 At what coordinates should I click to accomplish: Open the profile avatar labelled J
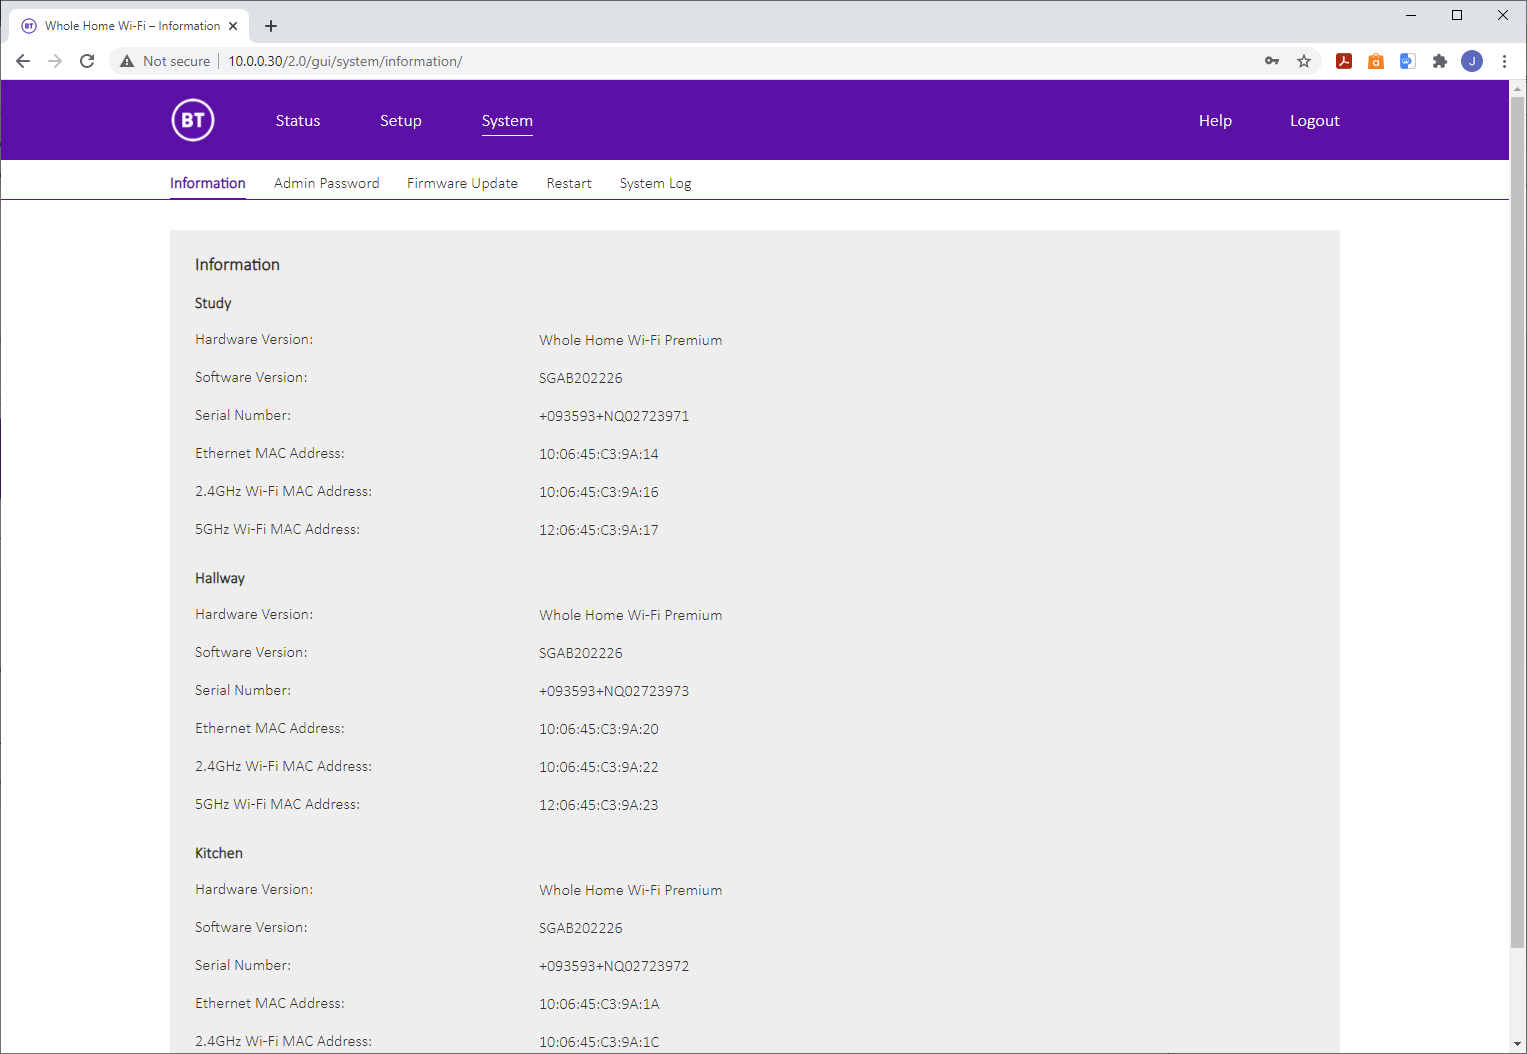(x=1472, y=61)
